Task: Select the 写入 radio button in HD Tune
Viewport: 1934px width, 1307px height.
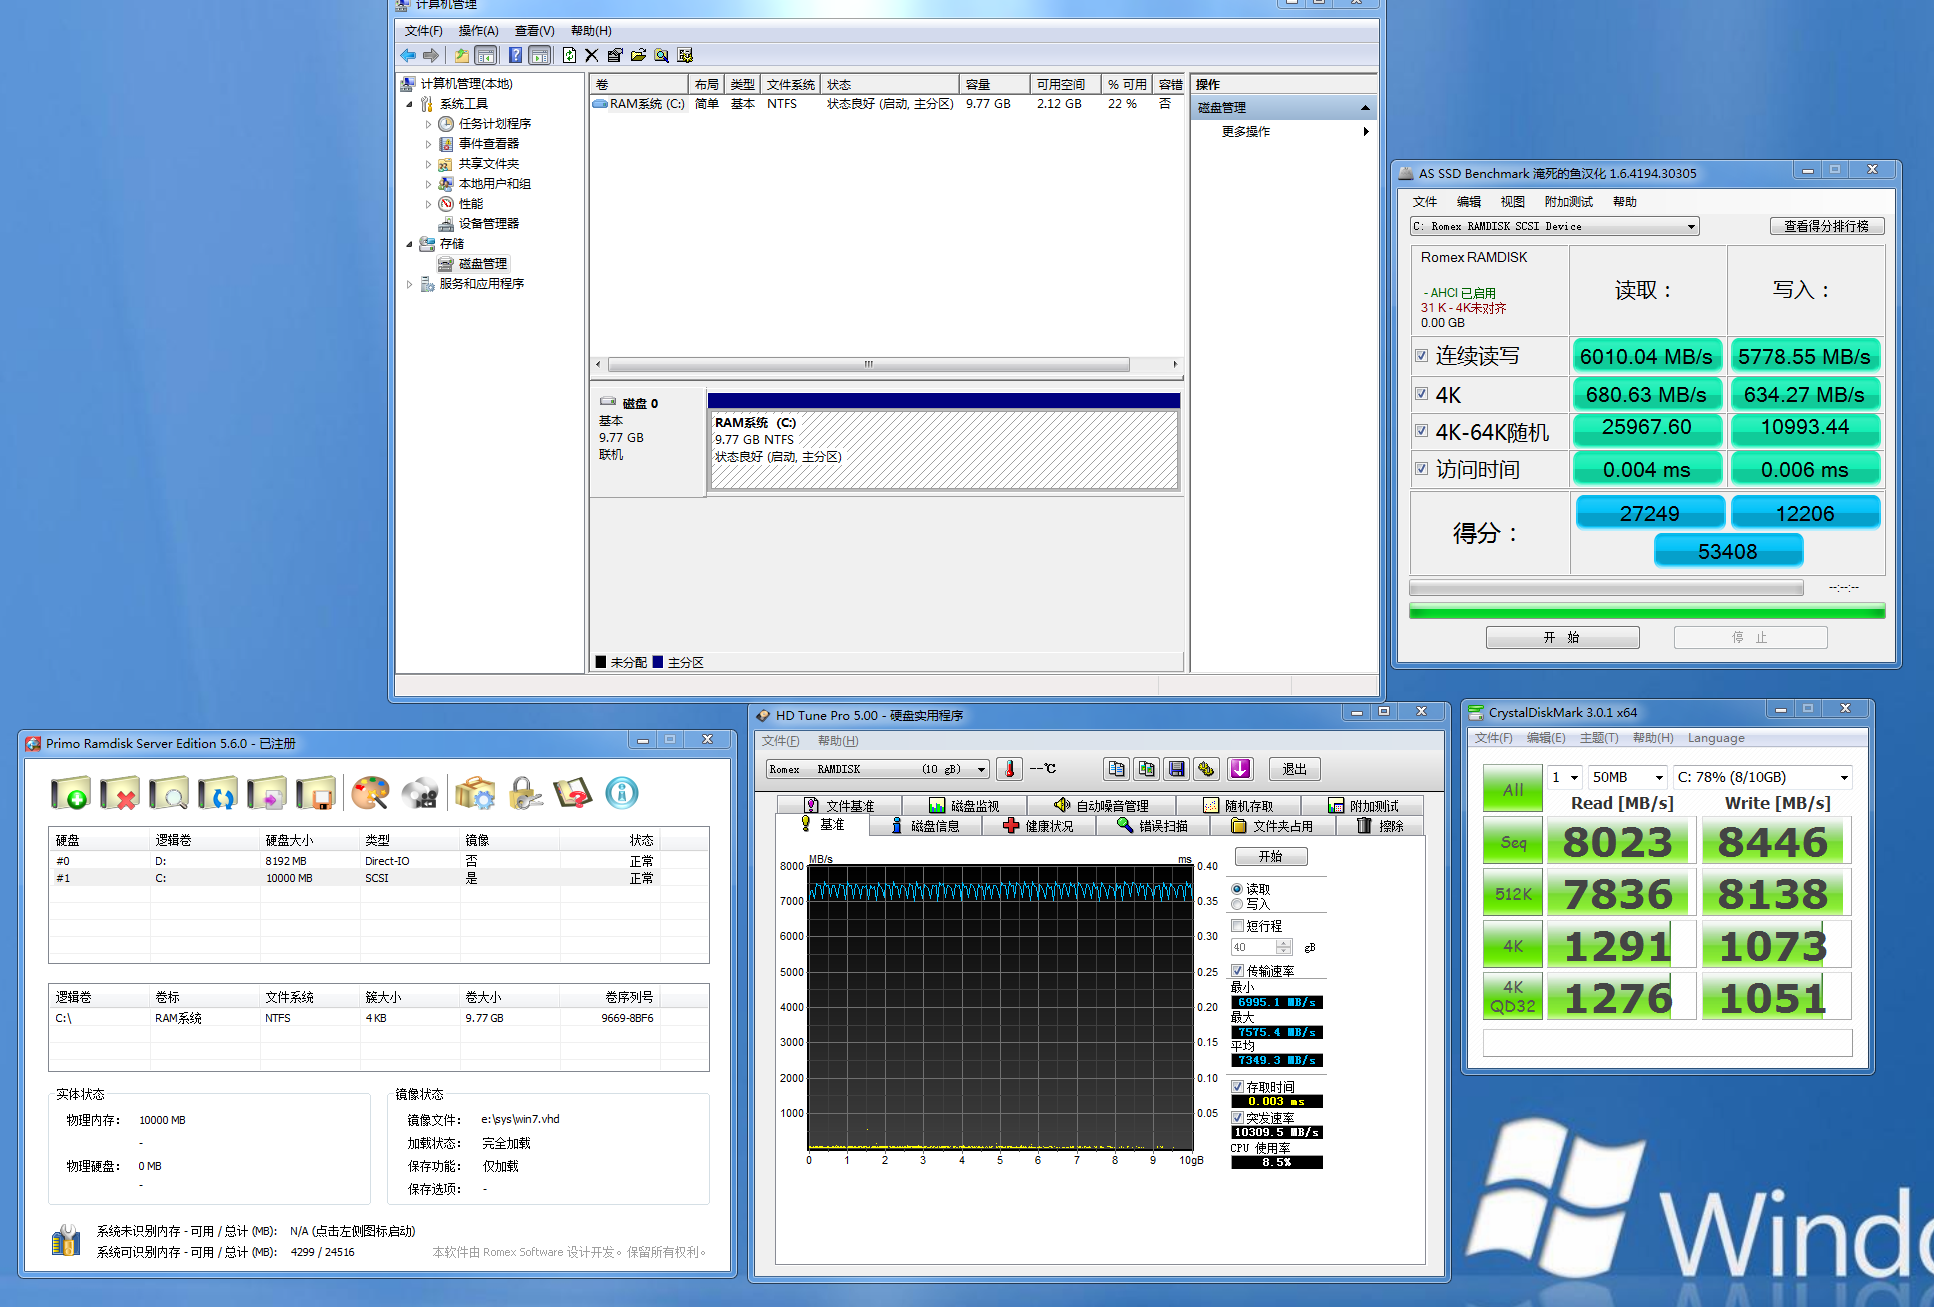Action: point(1237,904)
